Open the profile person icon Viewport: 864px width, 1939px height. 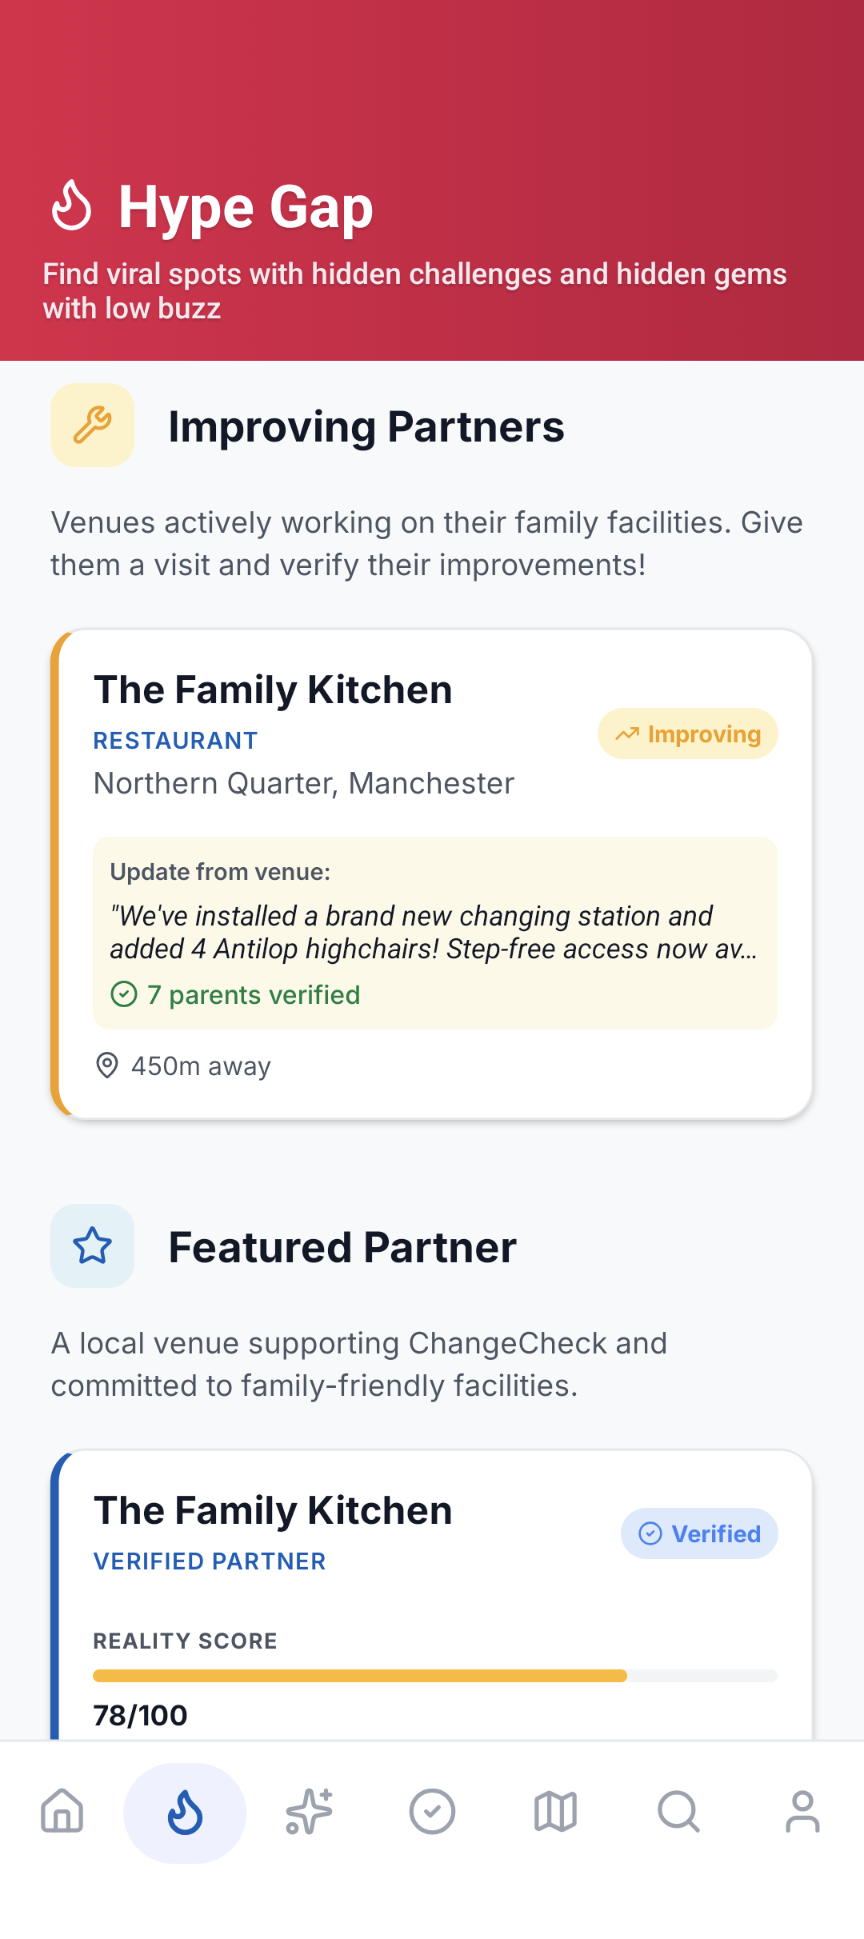click(x=802, y=1811)
